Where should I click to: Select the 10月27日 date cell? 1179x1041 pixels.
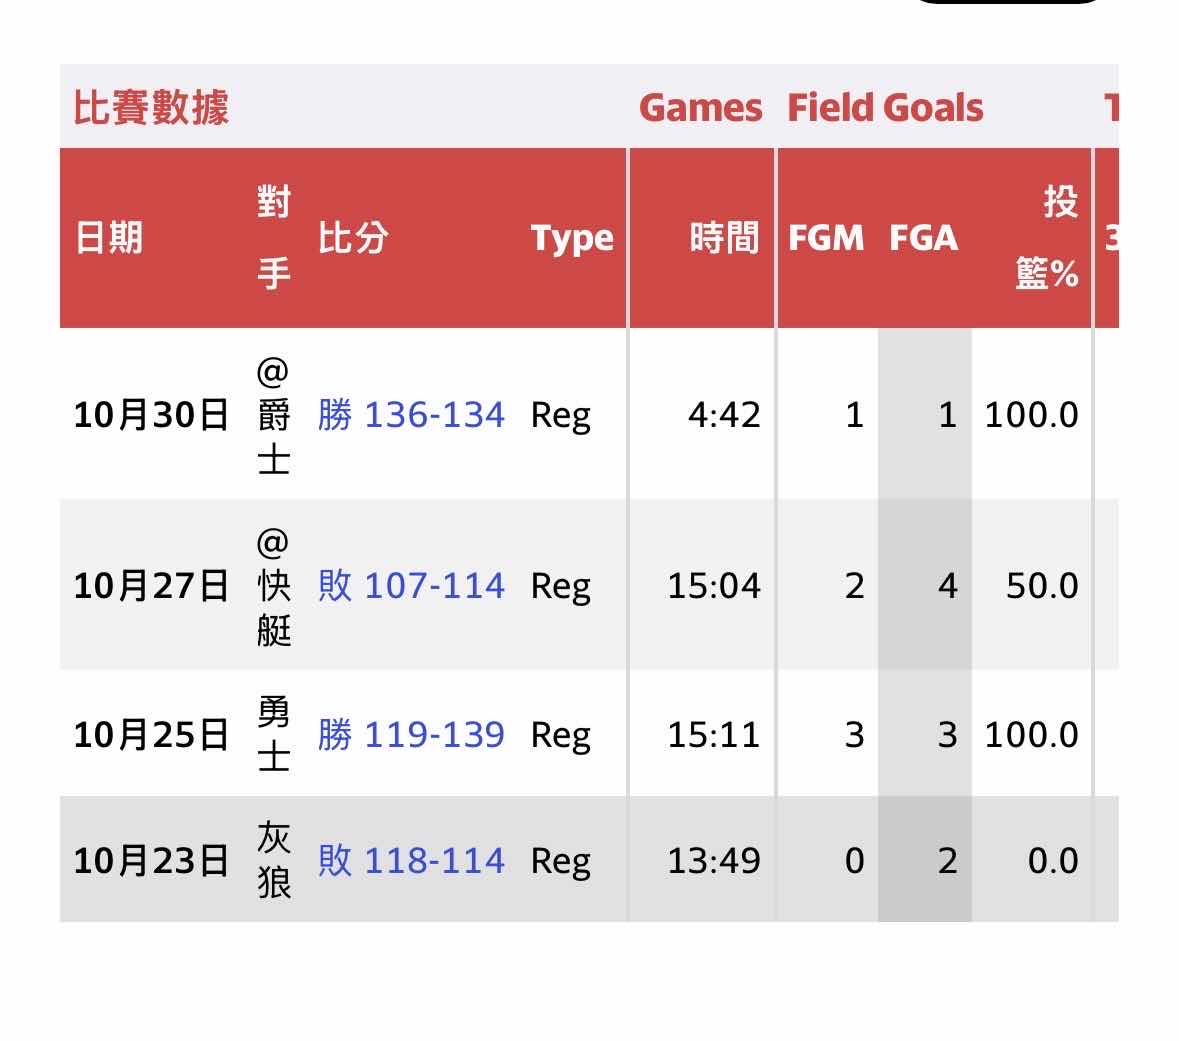(151, 585)
